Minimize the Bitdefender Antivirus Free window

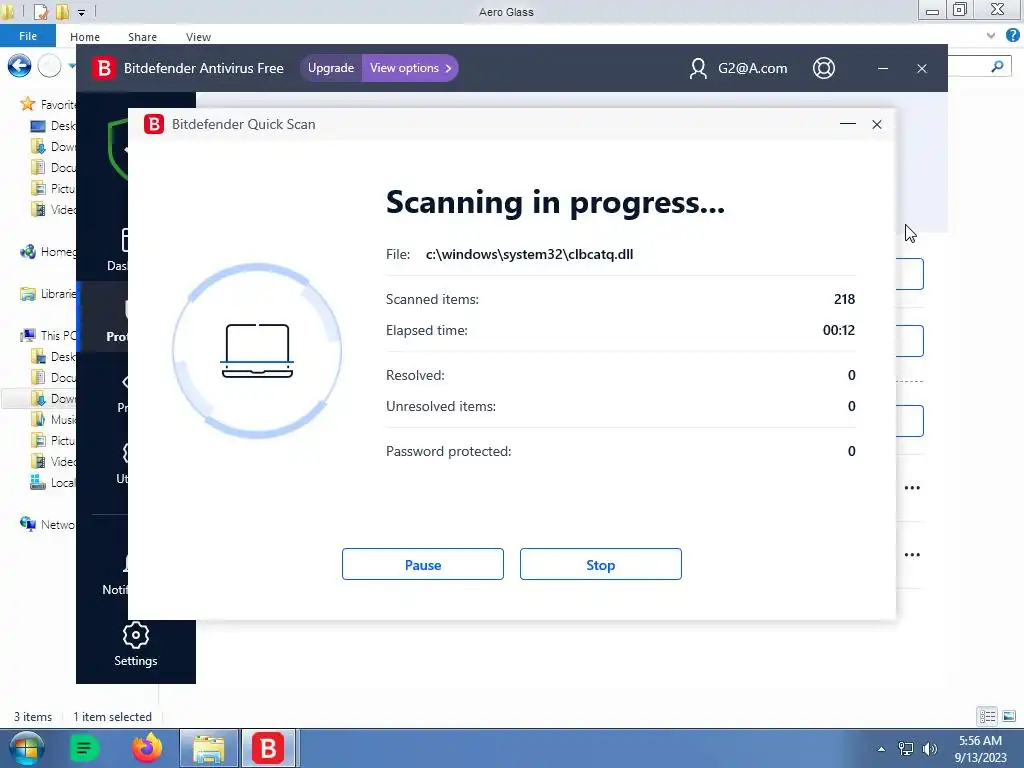pyautogui.click(x=882, y=68)
